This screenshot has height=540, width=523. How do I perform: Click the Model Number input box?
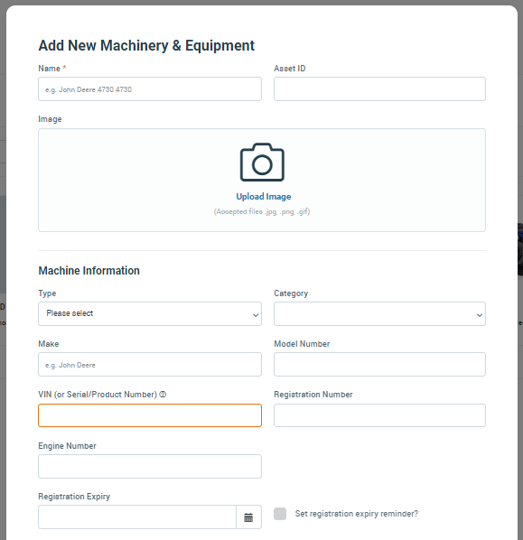(380, 364)
